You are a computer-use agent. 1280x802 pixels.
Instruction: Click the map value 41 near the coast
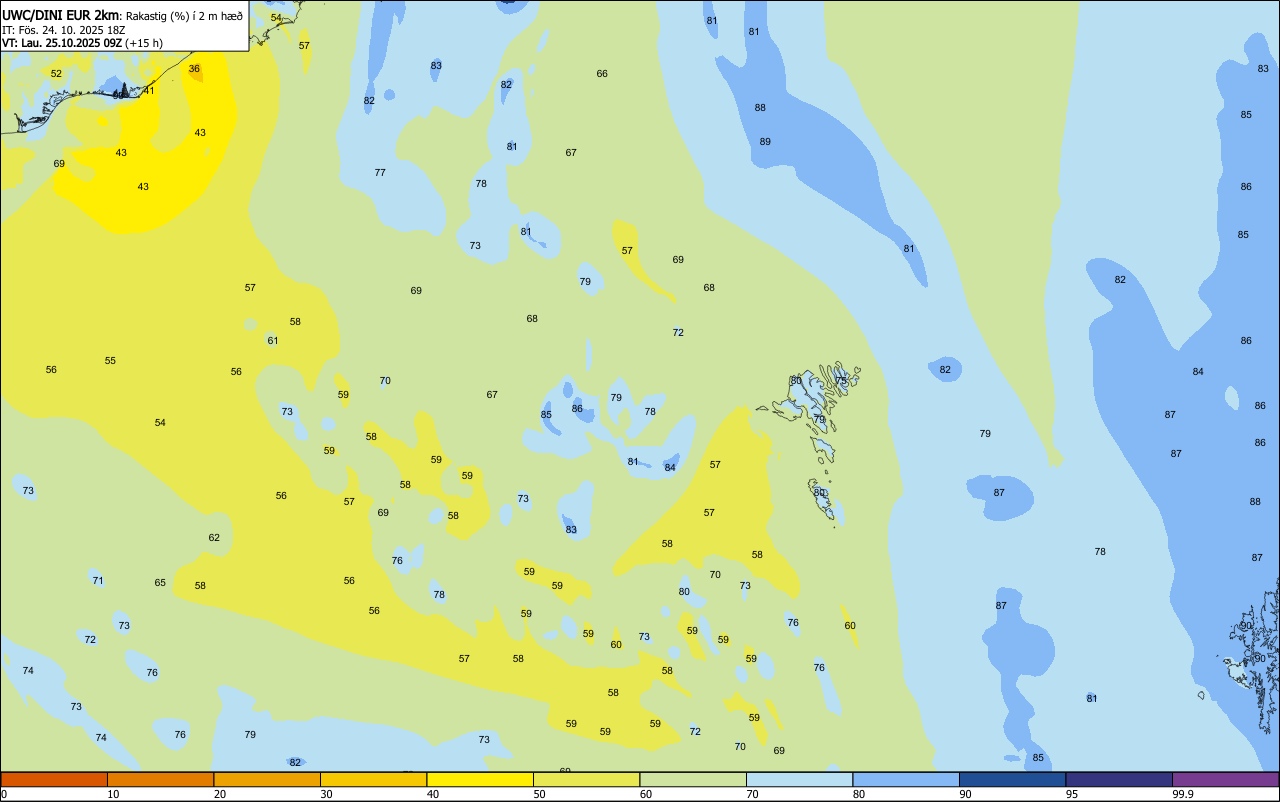[149, 90]
